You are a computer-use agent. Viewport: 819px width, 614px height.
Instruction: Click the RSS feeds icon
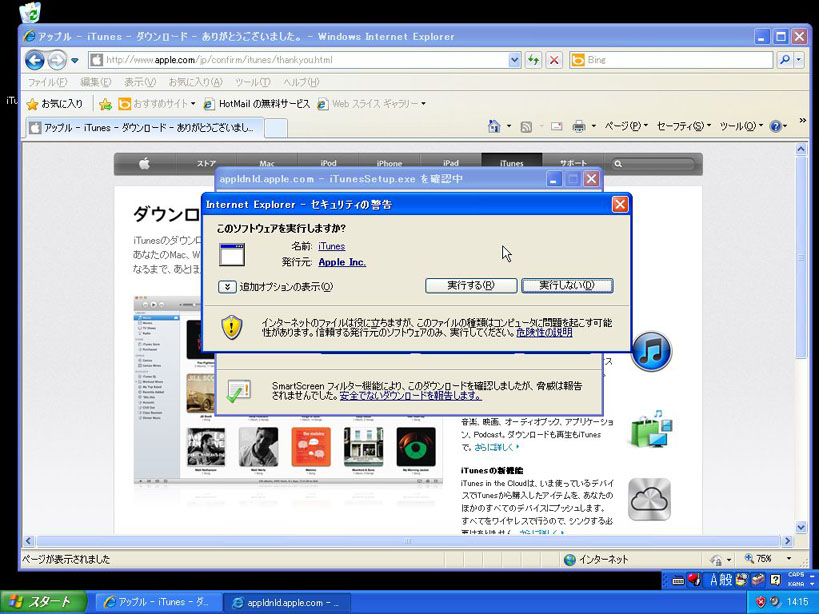coord(526,126)
